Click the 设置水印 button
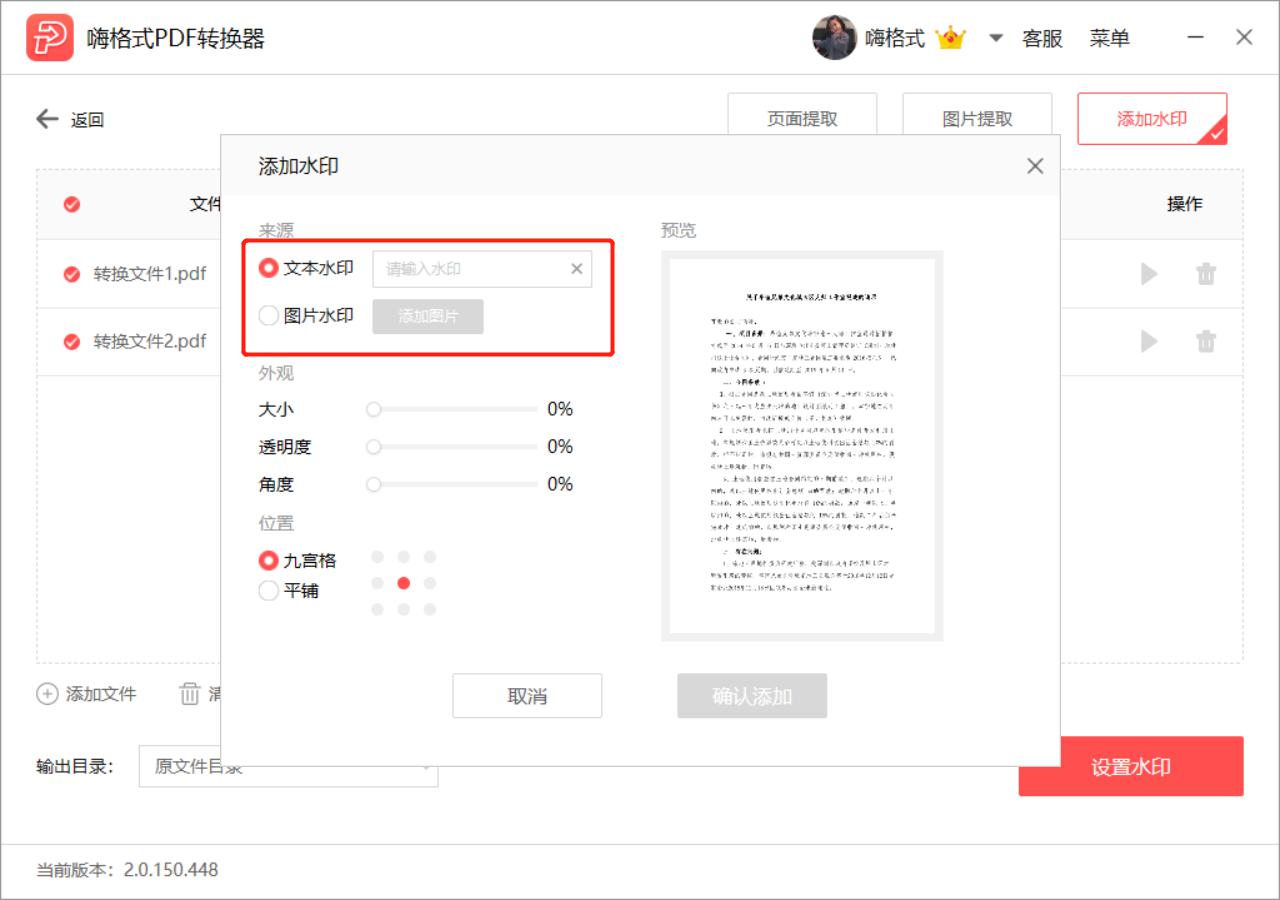The image size is (1280, 900). 1131,767
